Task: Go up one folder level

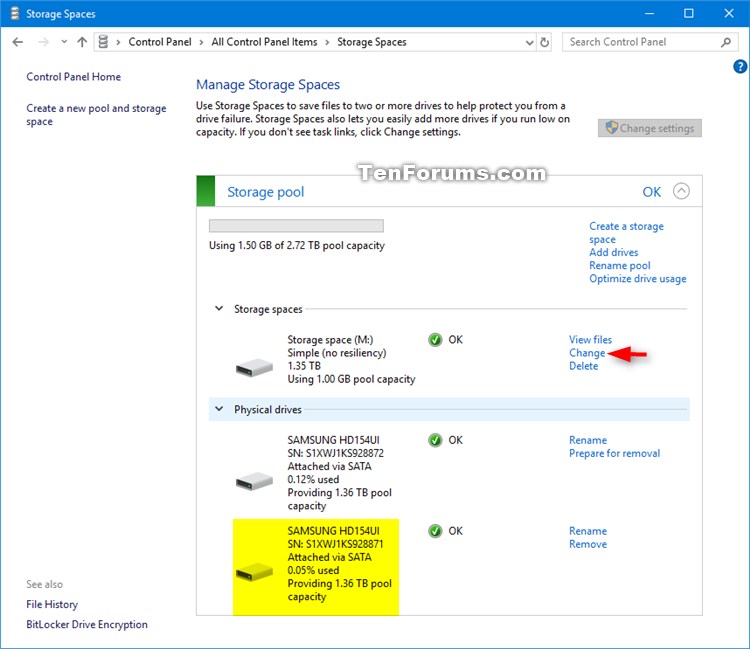Action: click(82, 42)
